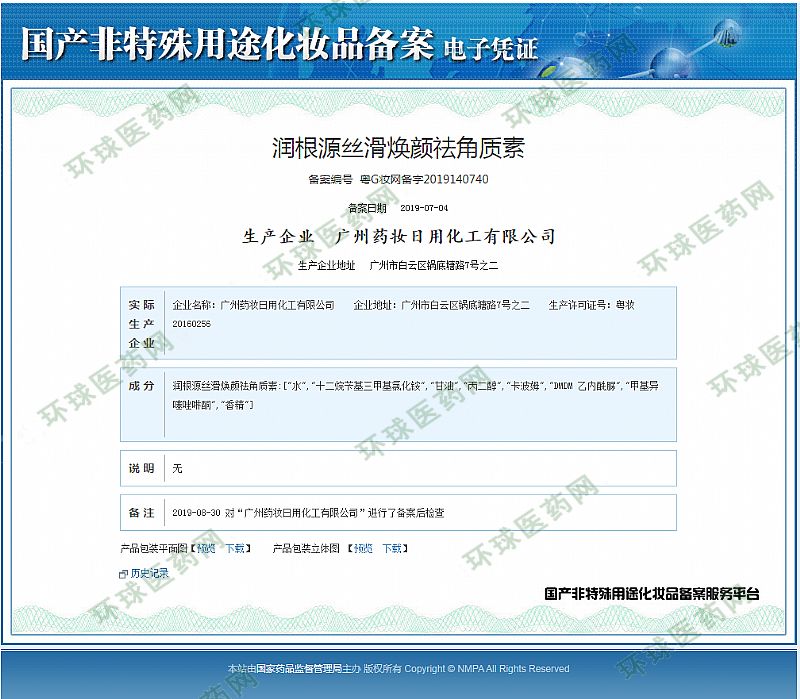
Task: Click the 生产企业 name 广州药妆日用化工有限公司 heading
Action: [x=446, y=237]
